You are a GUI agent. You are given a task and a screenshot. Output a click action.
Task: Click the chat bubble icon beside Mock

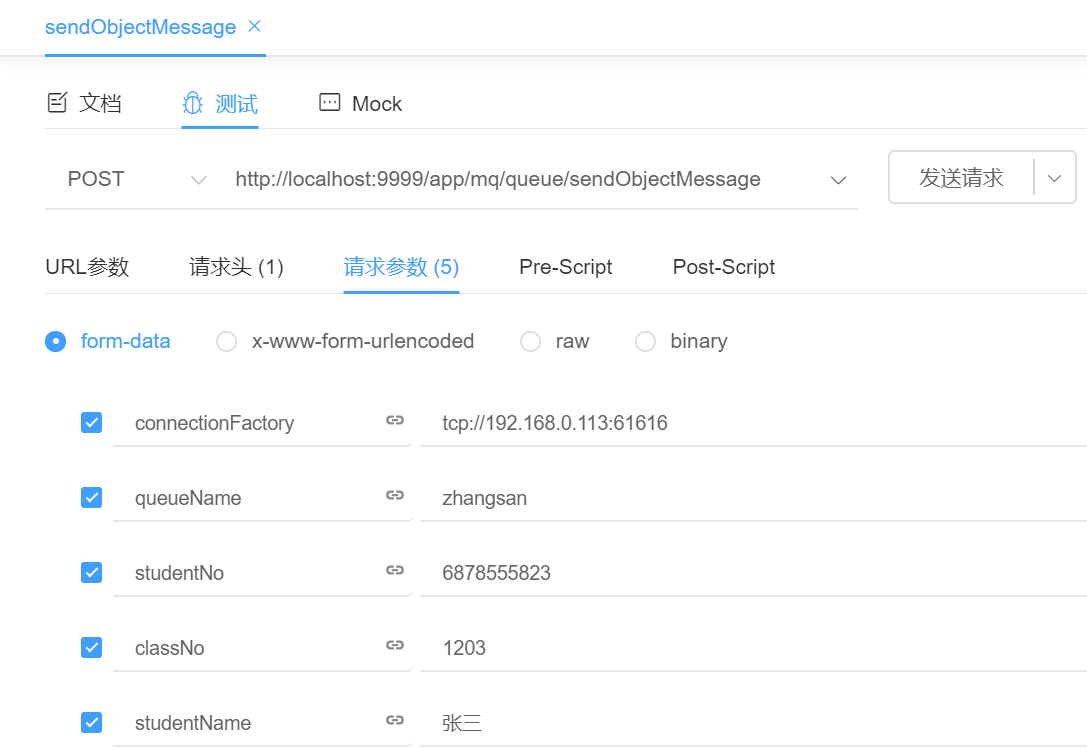[x=330, y=103]
